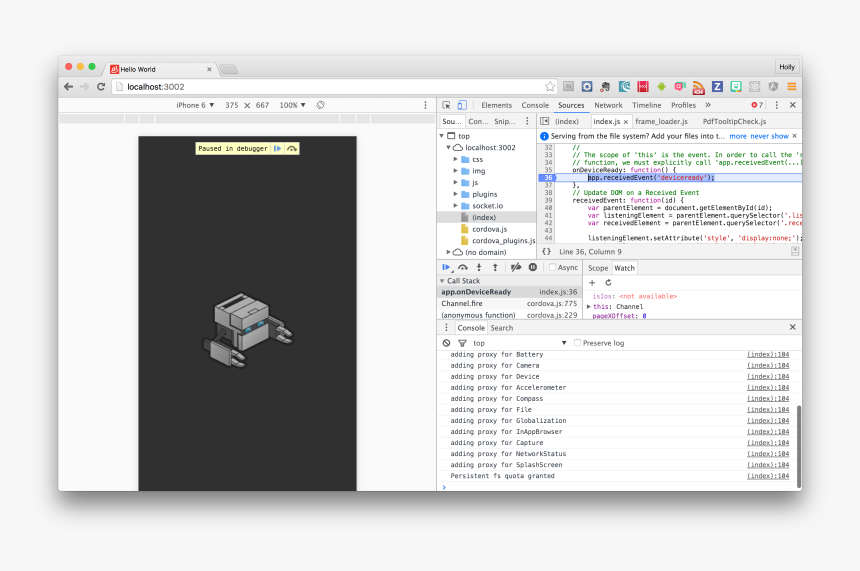Image resolution: width=860 pixels, height=571 pixels.
Task: Expand the 'this: Channel' watch entry
Action: (589, 307)
